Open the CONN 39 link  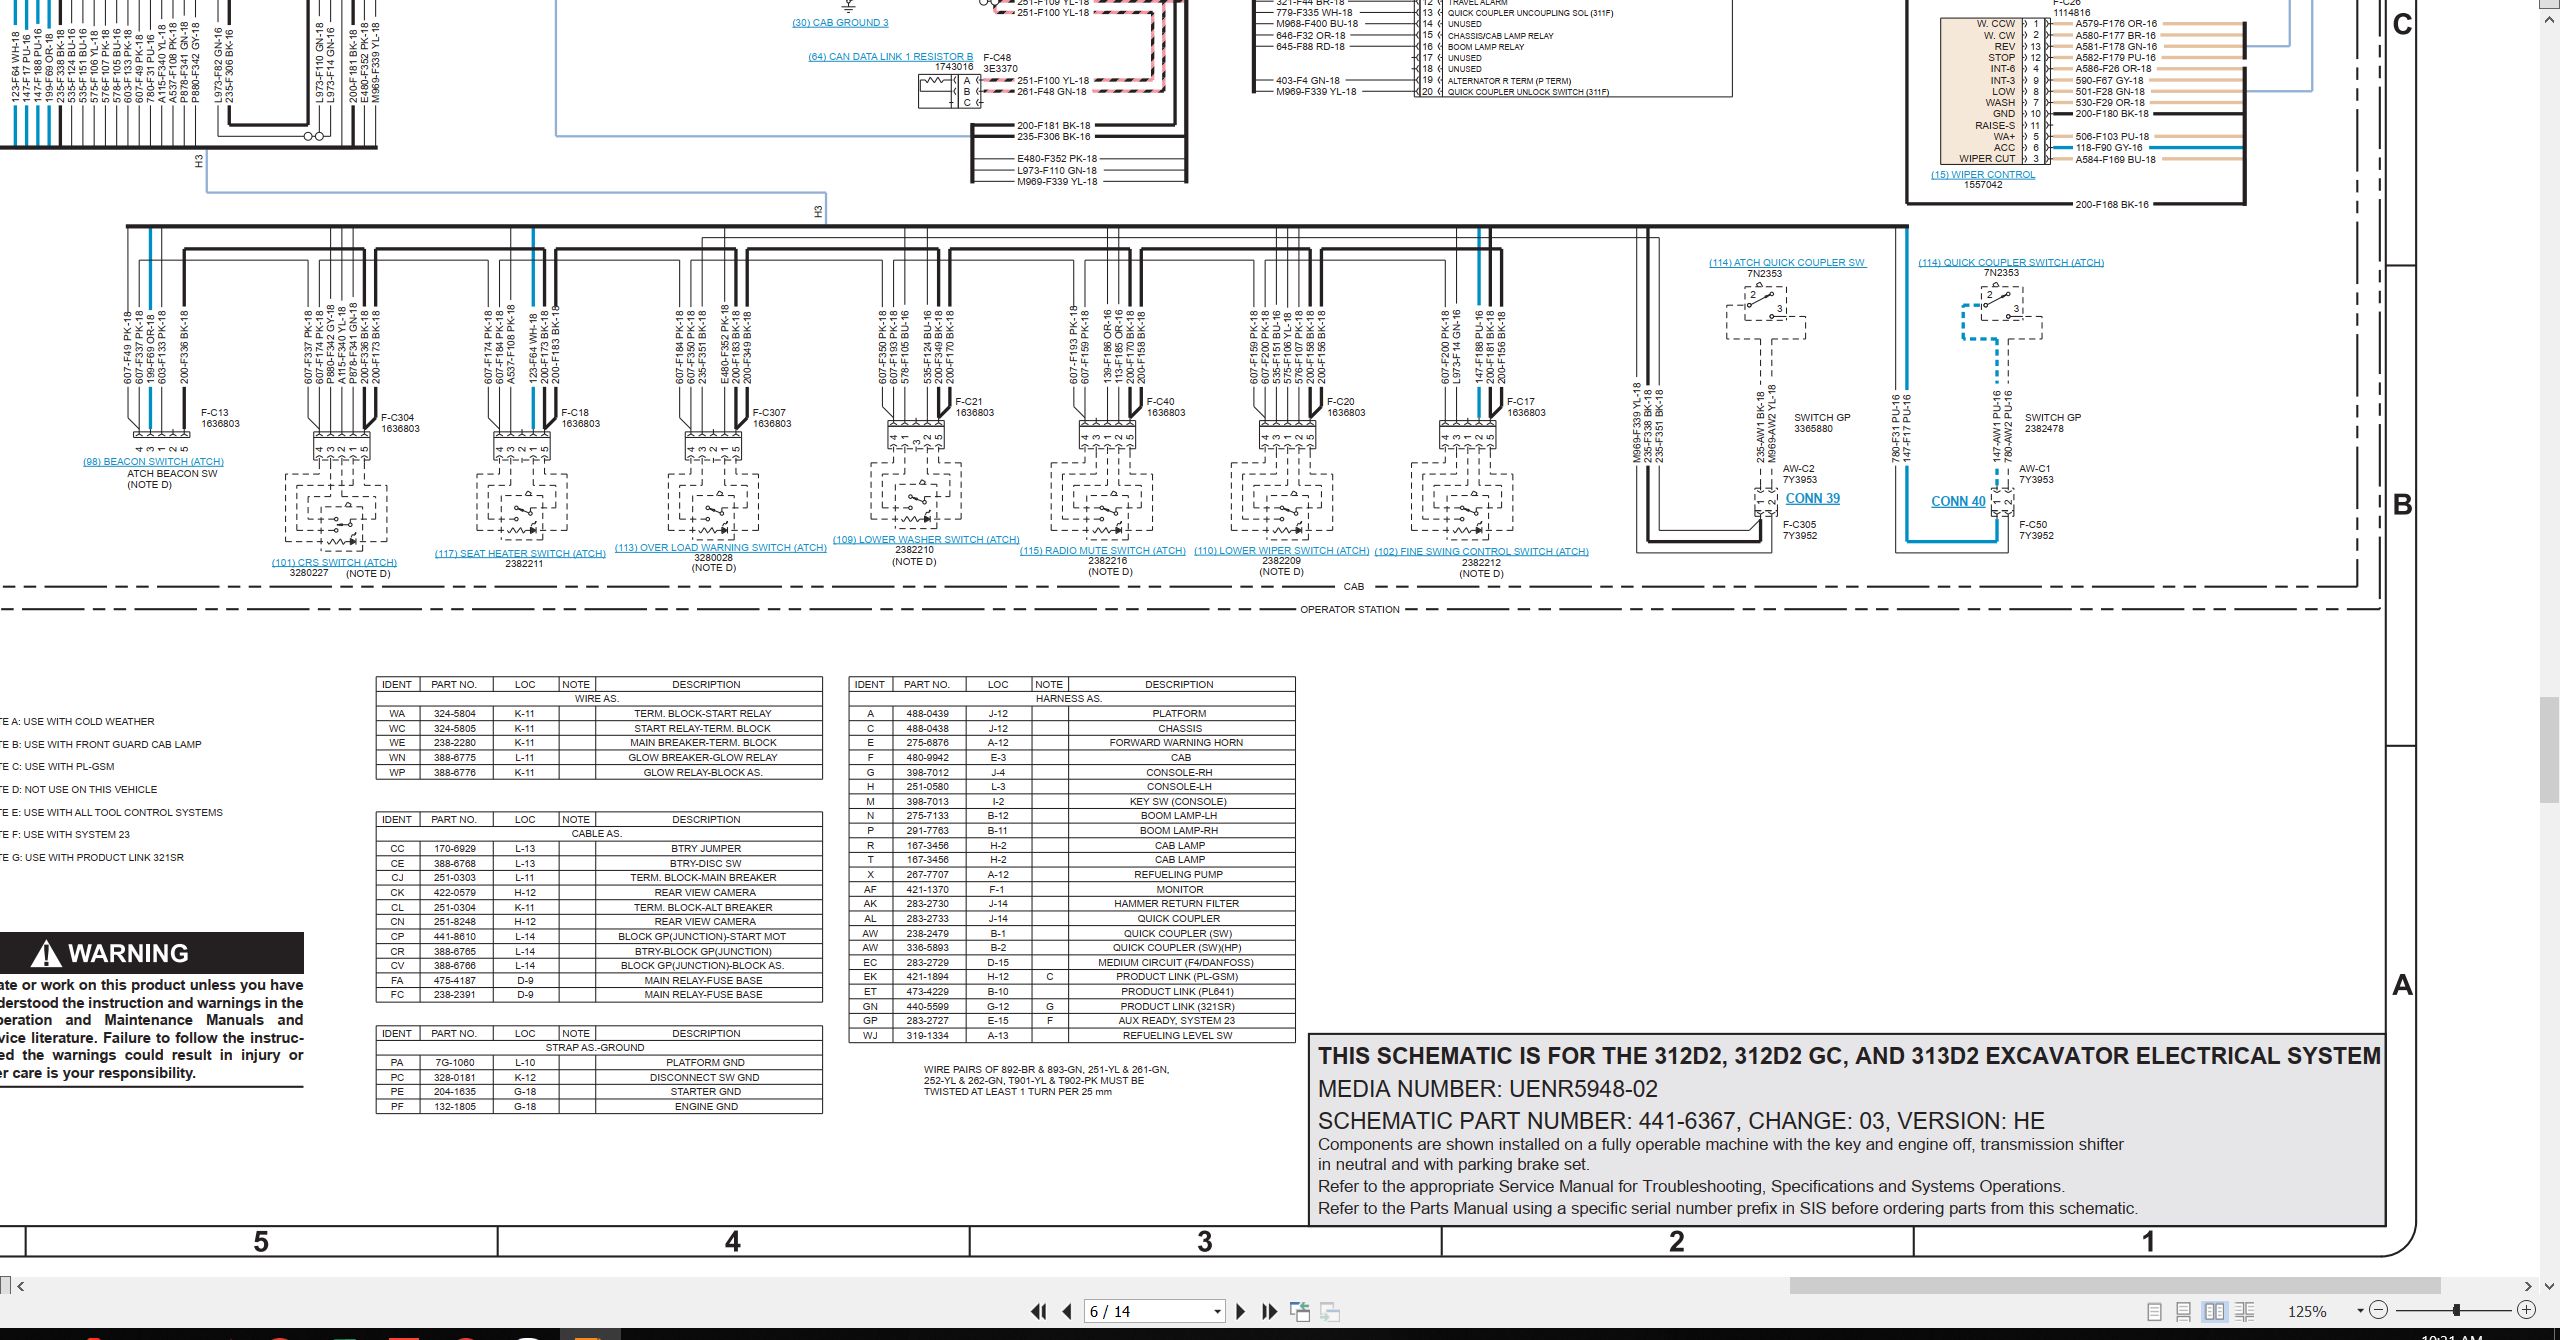(1812, 499)
